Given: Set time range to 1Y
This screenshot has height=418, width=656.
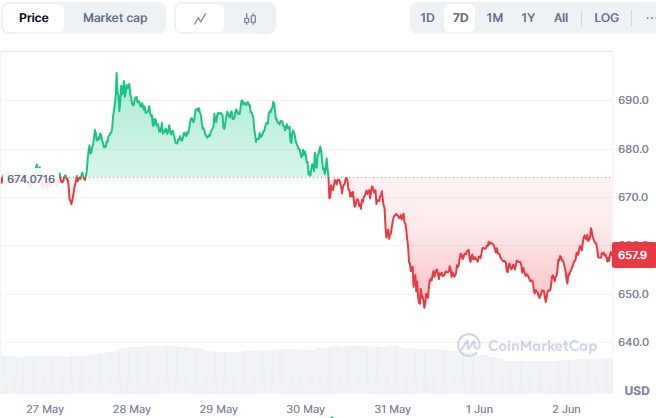Looking at the screenshot, I should point(528,18).
